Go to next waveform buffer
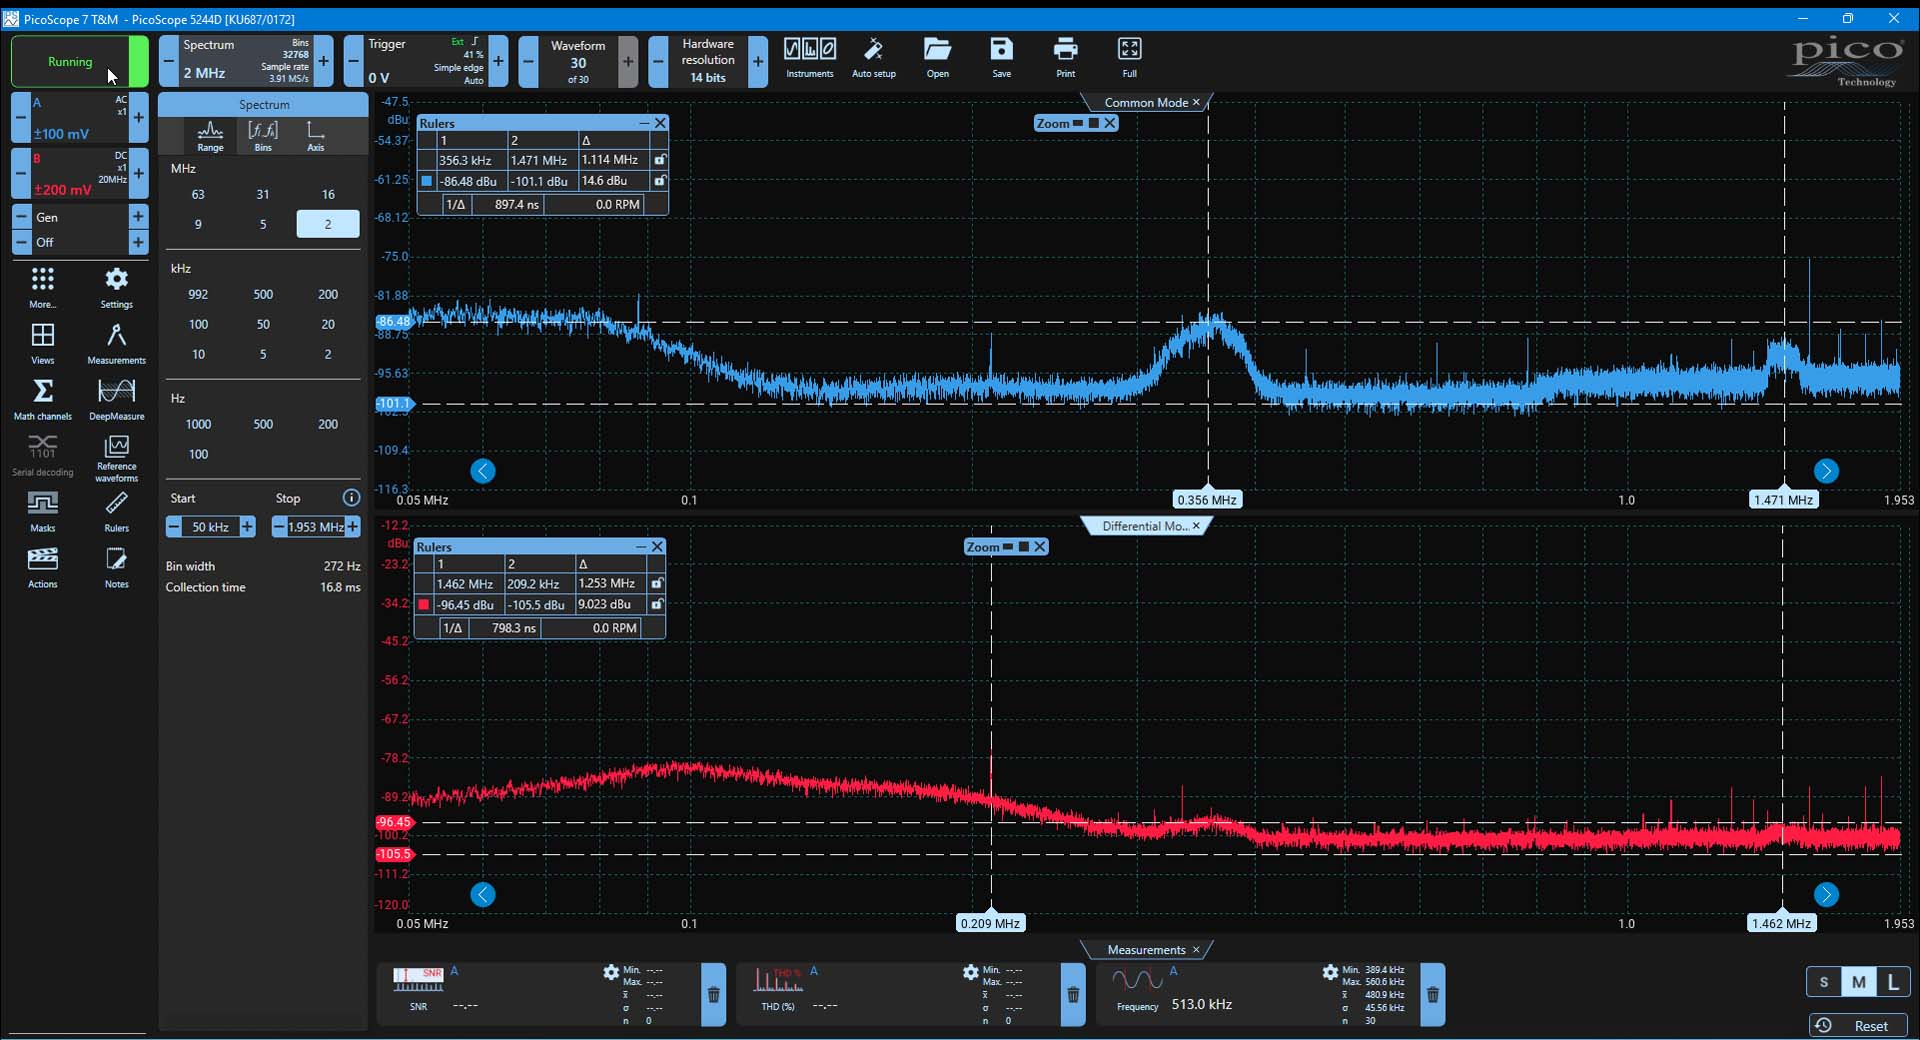 (628, 61)
